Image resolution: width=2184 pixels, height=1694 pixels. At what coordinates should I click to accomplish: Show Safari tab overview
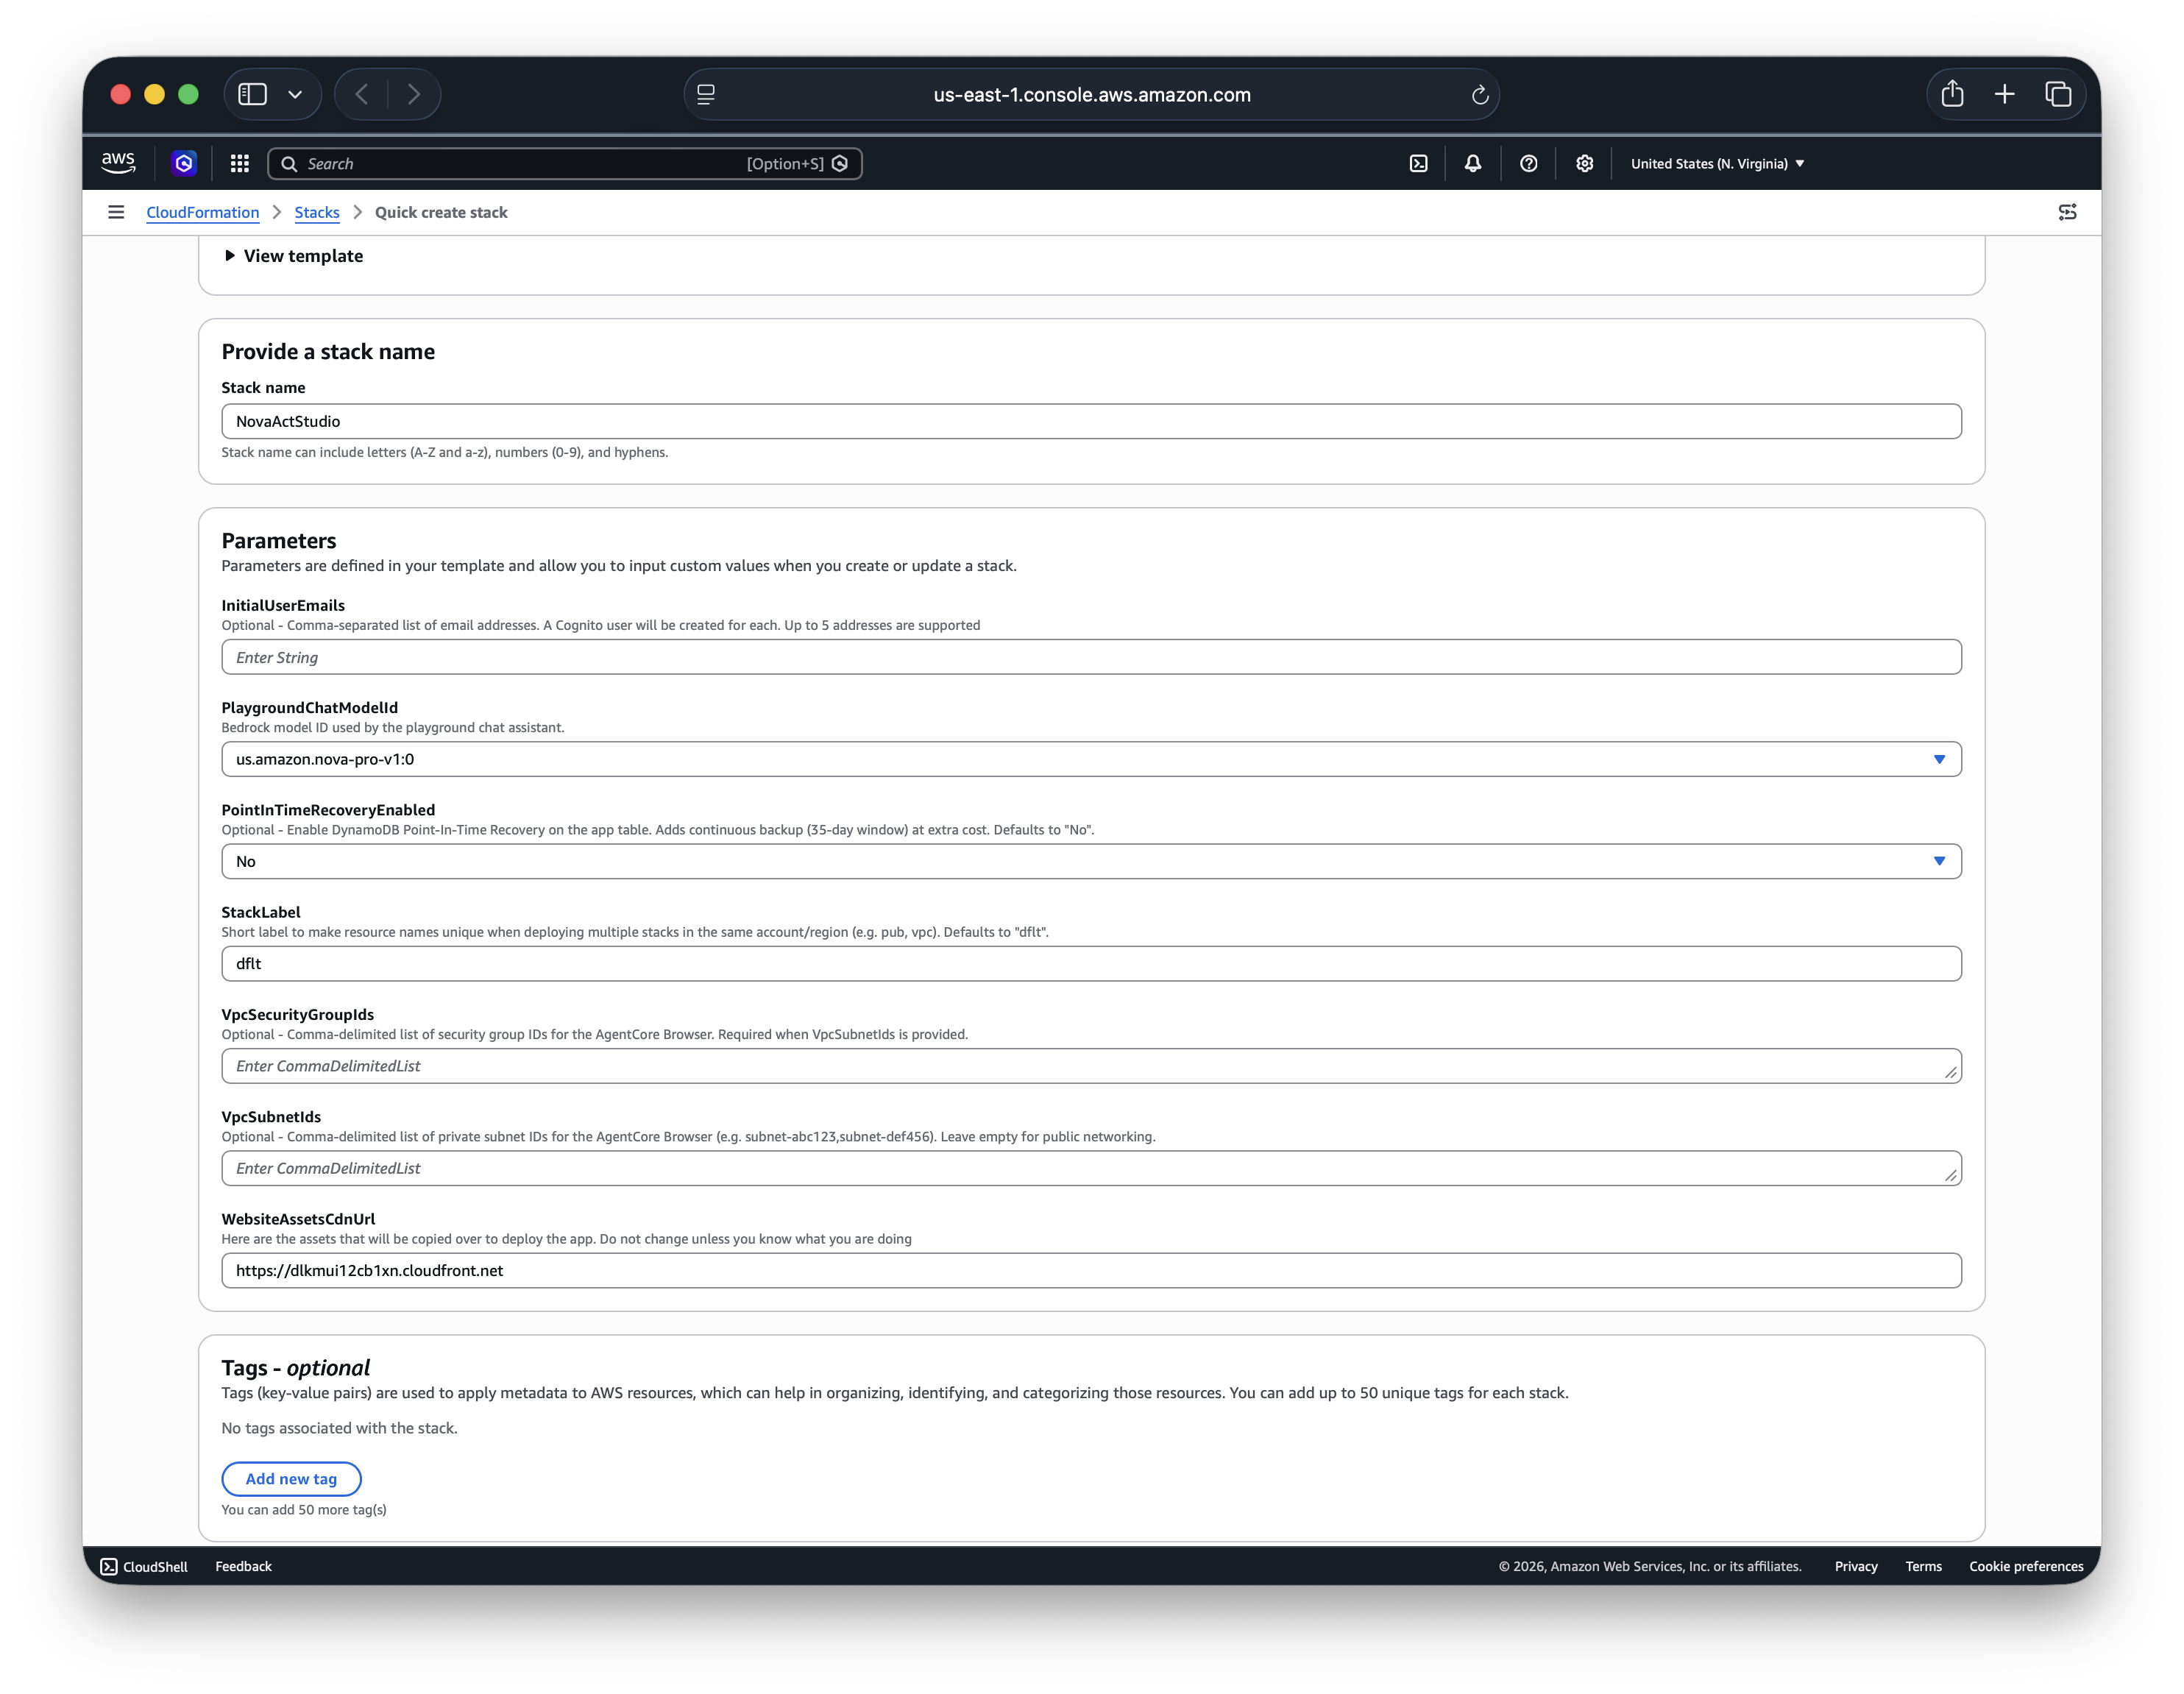tap(2058, 94)
